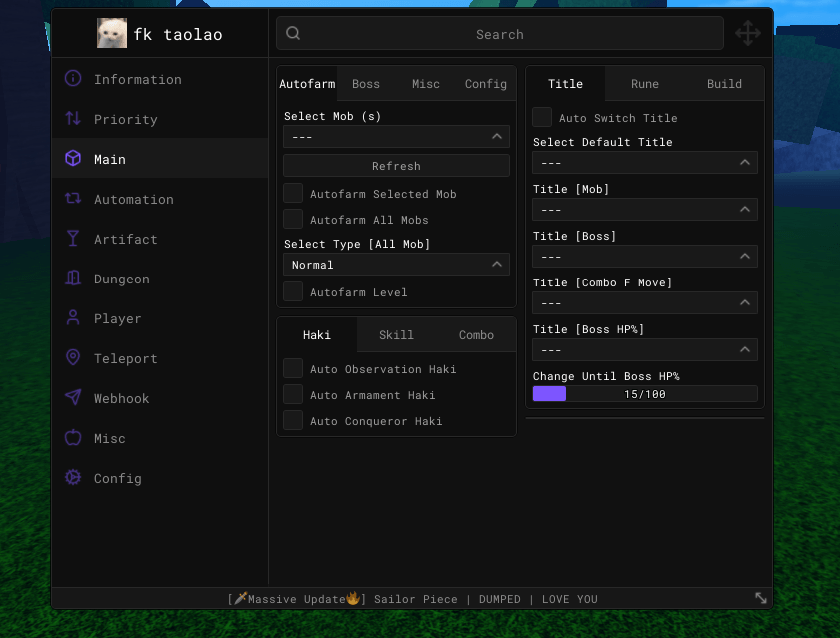Enable Autofarm Selected Mob checkbox

(293, 193)
